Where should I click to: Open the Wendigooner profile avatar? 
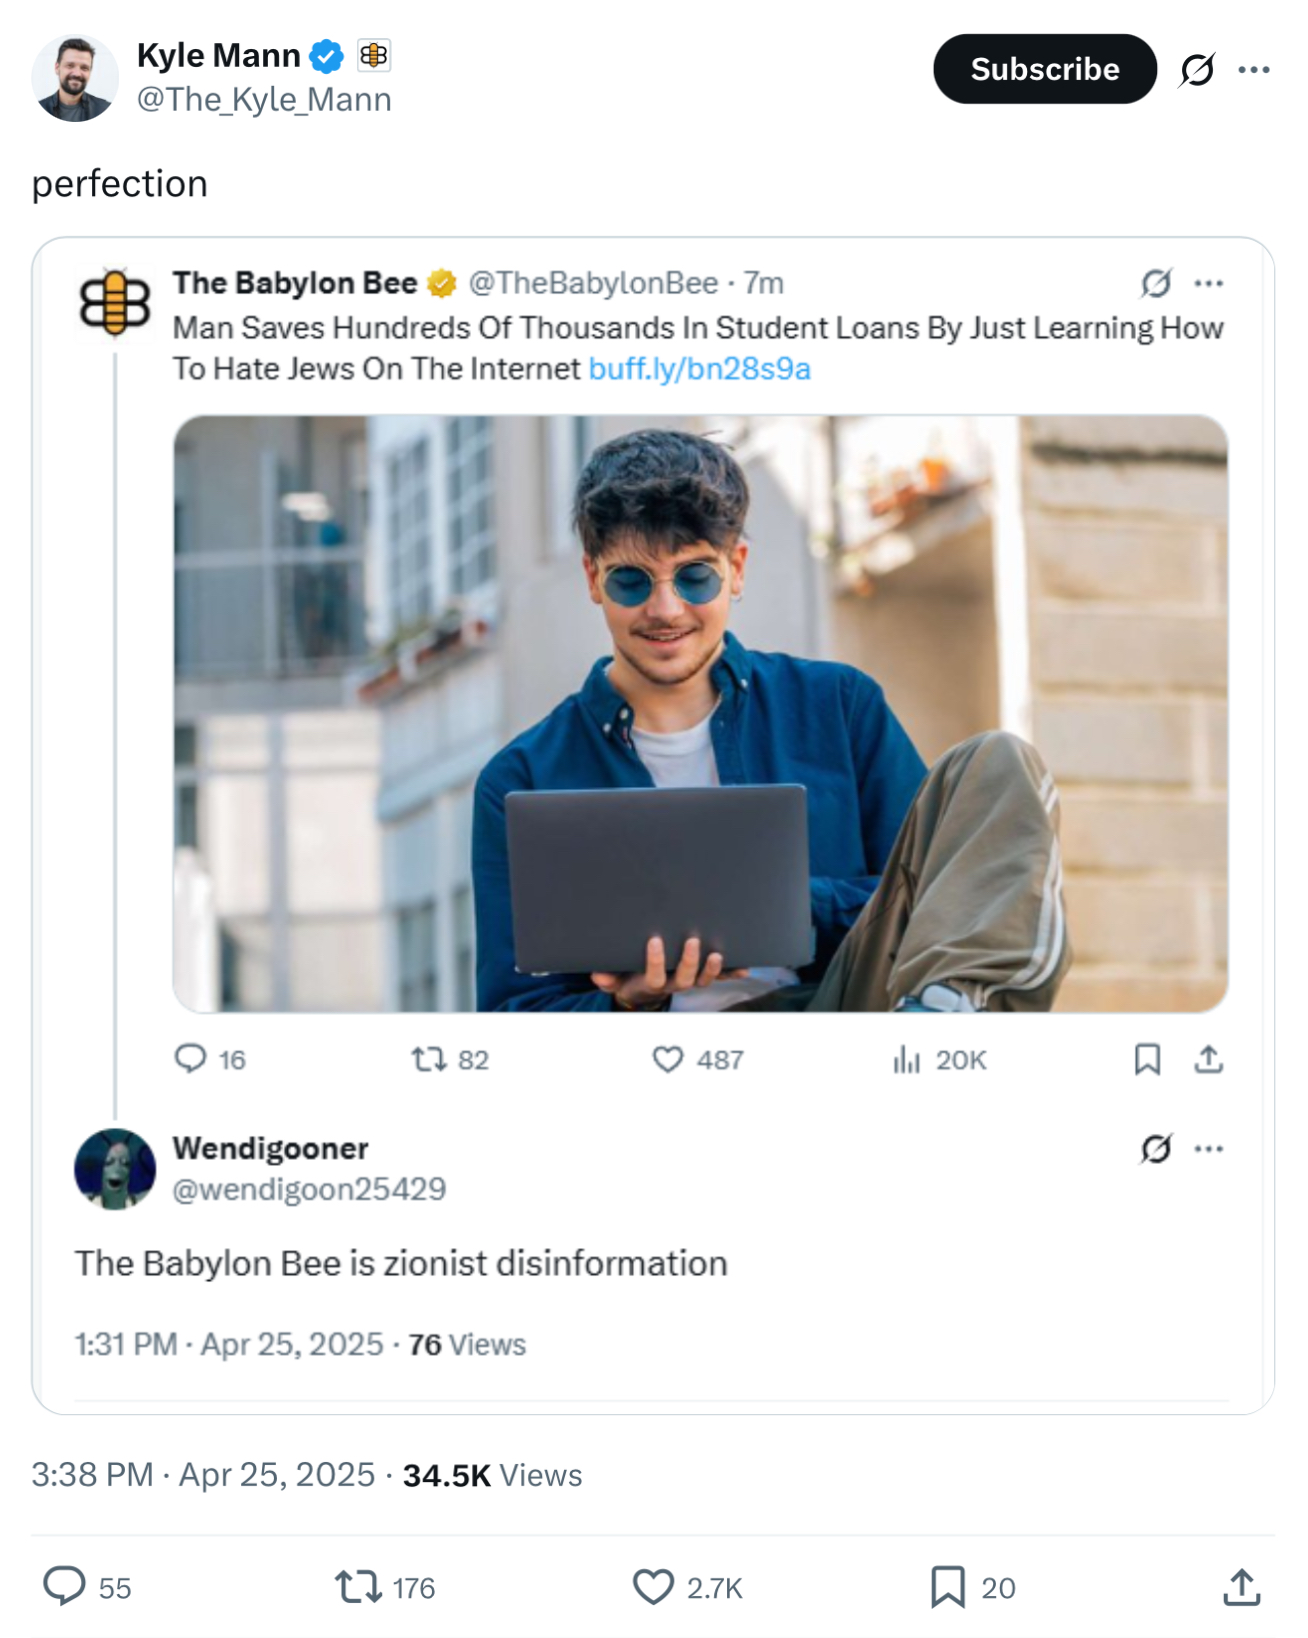click(x=115, y=1169)
